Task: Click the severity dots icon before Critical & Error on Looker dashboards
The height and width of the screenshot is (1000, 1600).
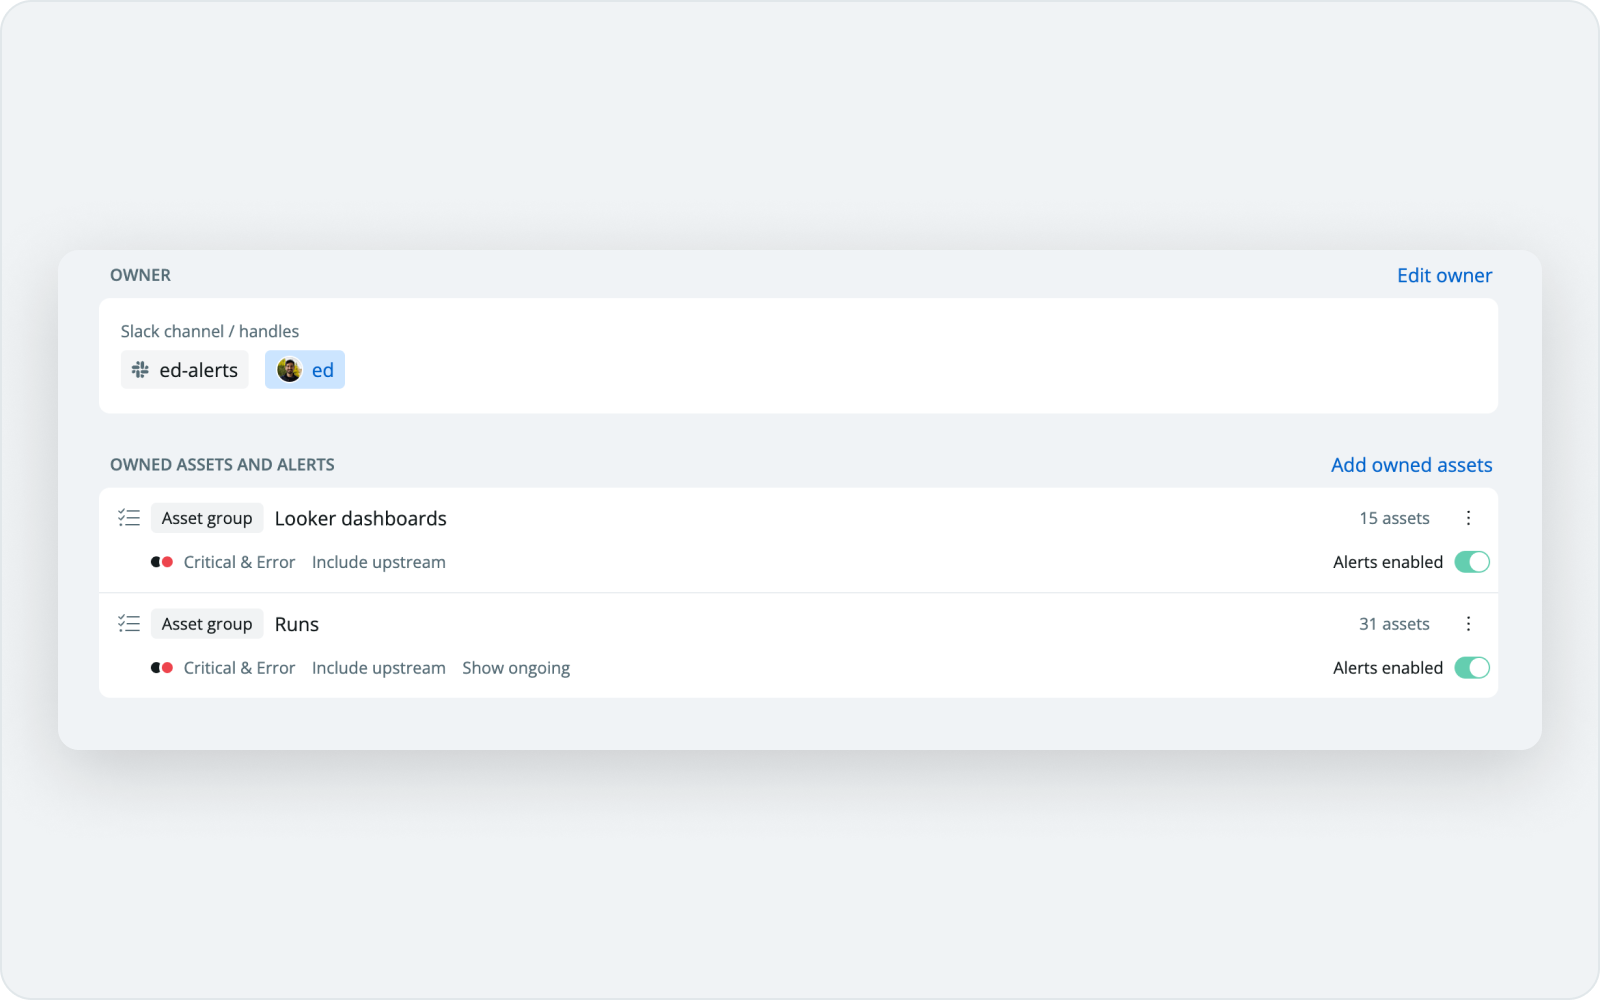Action: coord(162,561)
